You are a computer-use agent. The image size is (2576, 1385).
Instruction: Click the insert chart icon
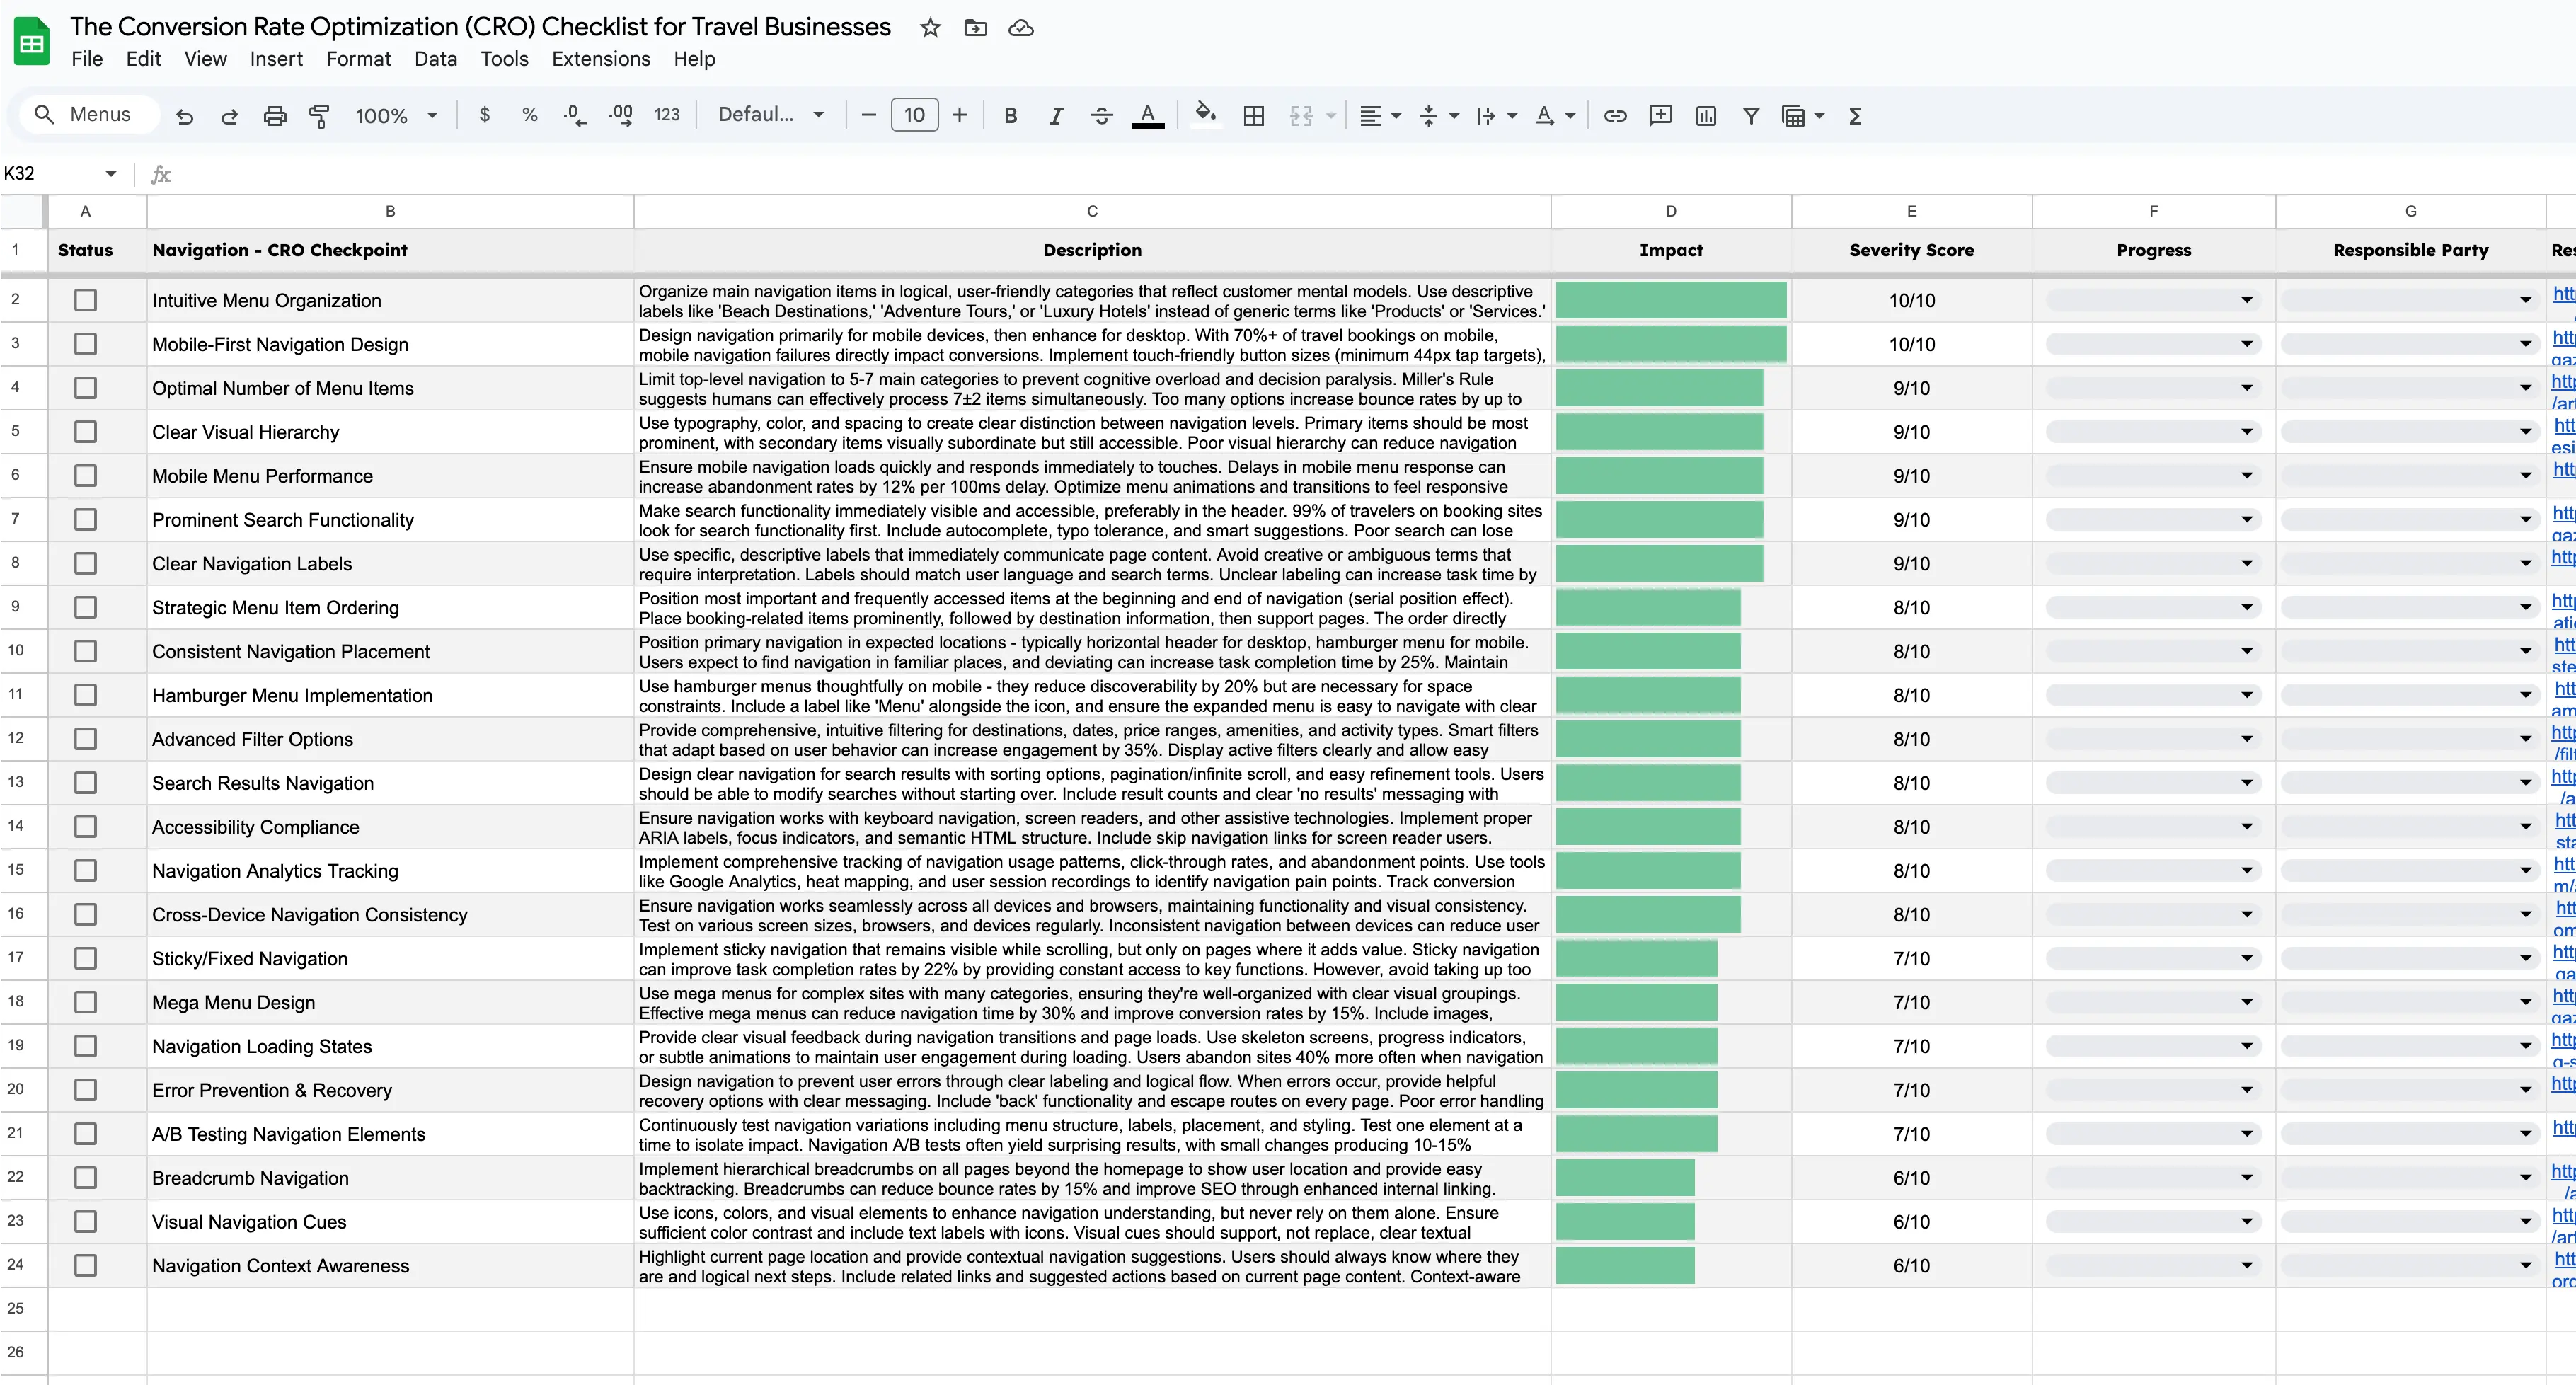(1706, 116)
